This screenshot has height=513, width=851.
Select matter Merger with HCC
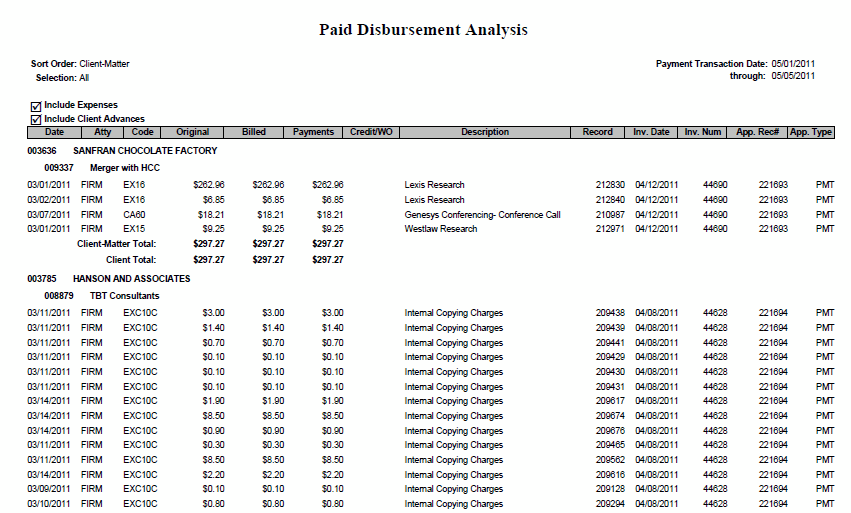(125, 168)
